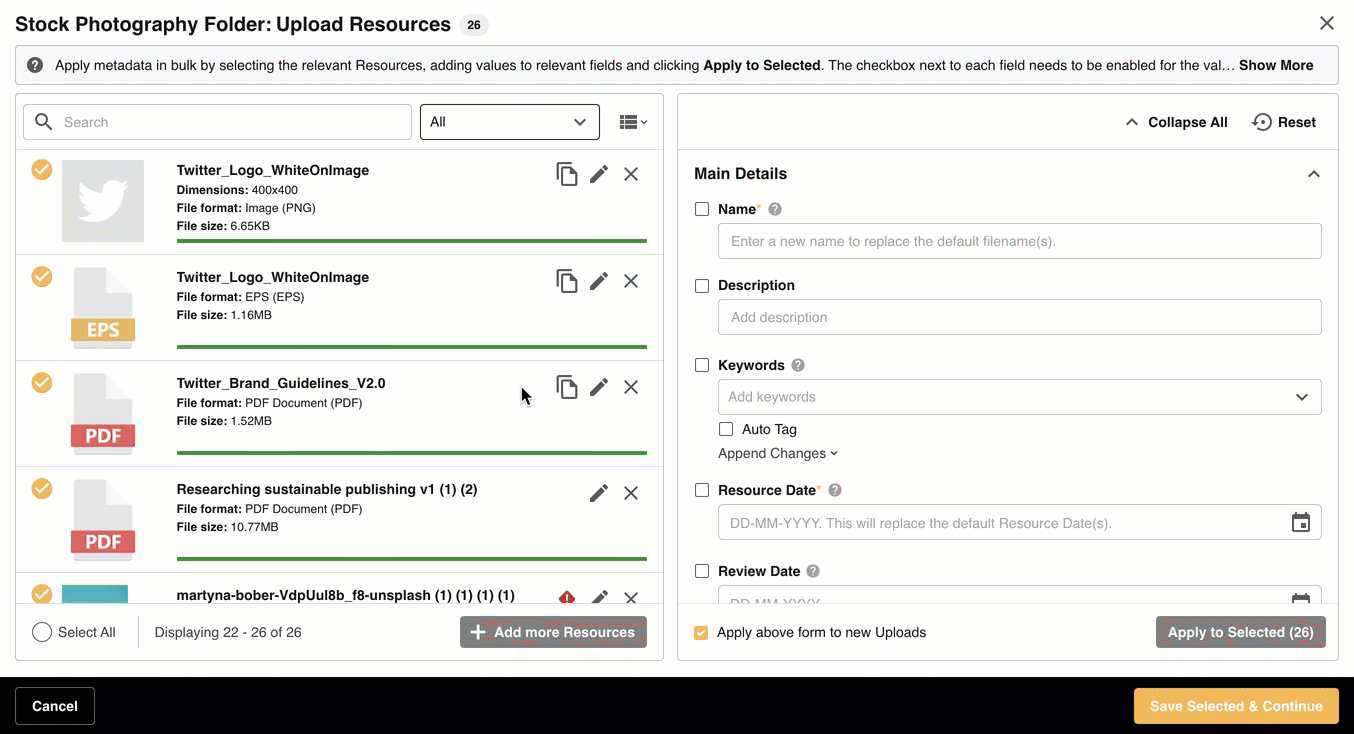Uncheck Apply above form to new Uploads

[701, 633]
